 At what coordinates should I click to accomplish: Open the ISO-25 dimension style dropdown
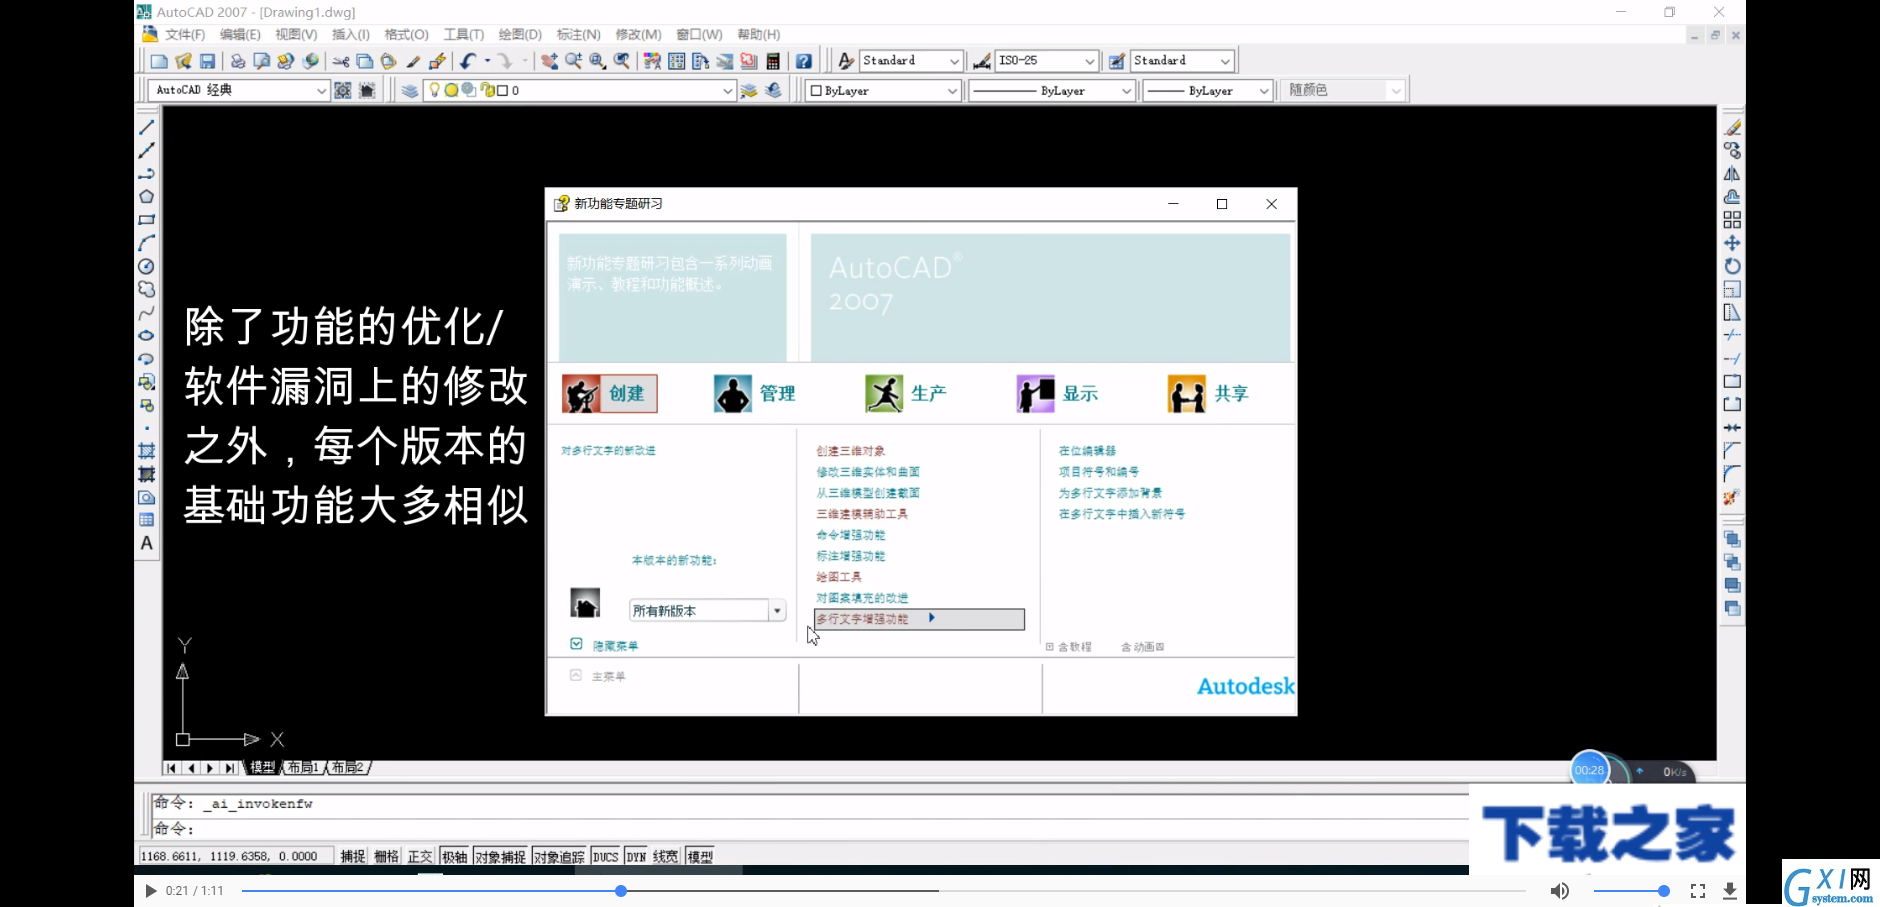(x=1047, y=61)
